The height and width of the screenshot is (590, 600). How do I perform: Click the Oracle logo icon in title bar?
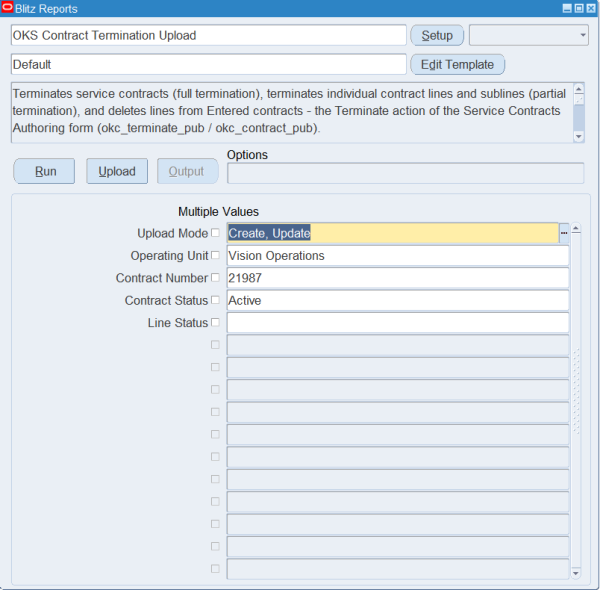click(x=7, y=8)
